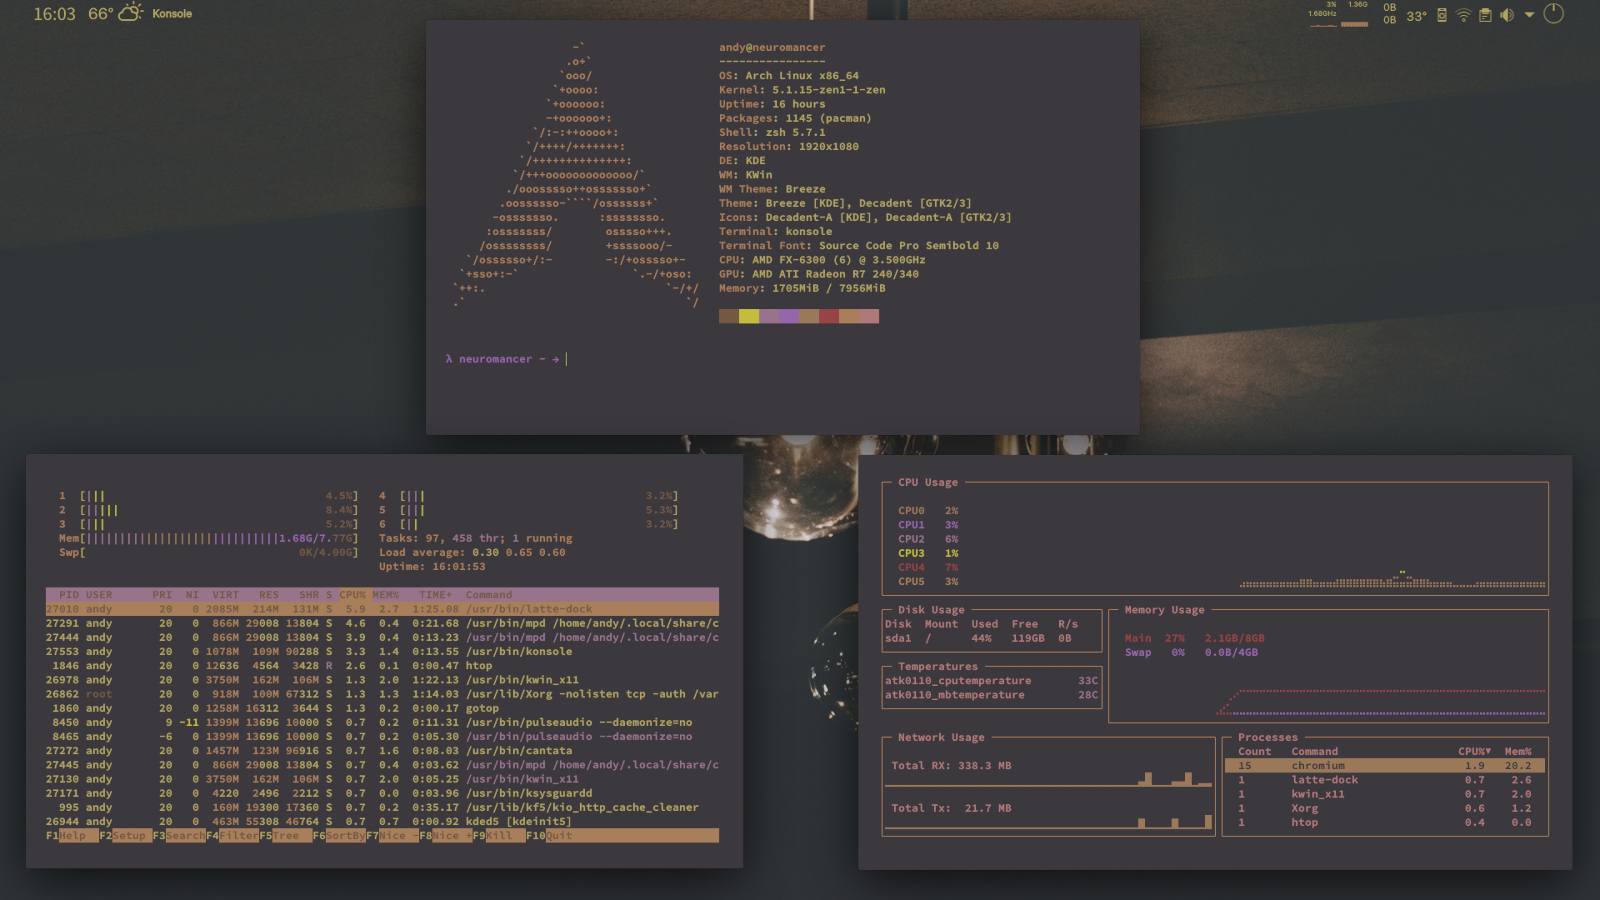Click andy@neuromancer title in neofetch
The height and width of the screenshot is (900, 1600).
tap(772, 47)
